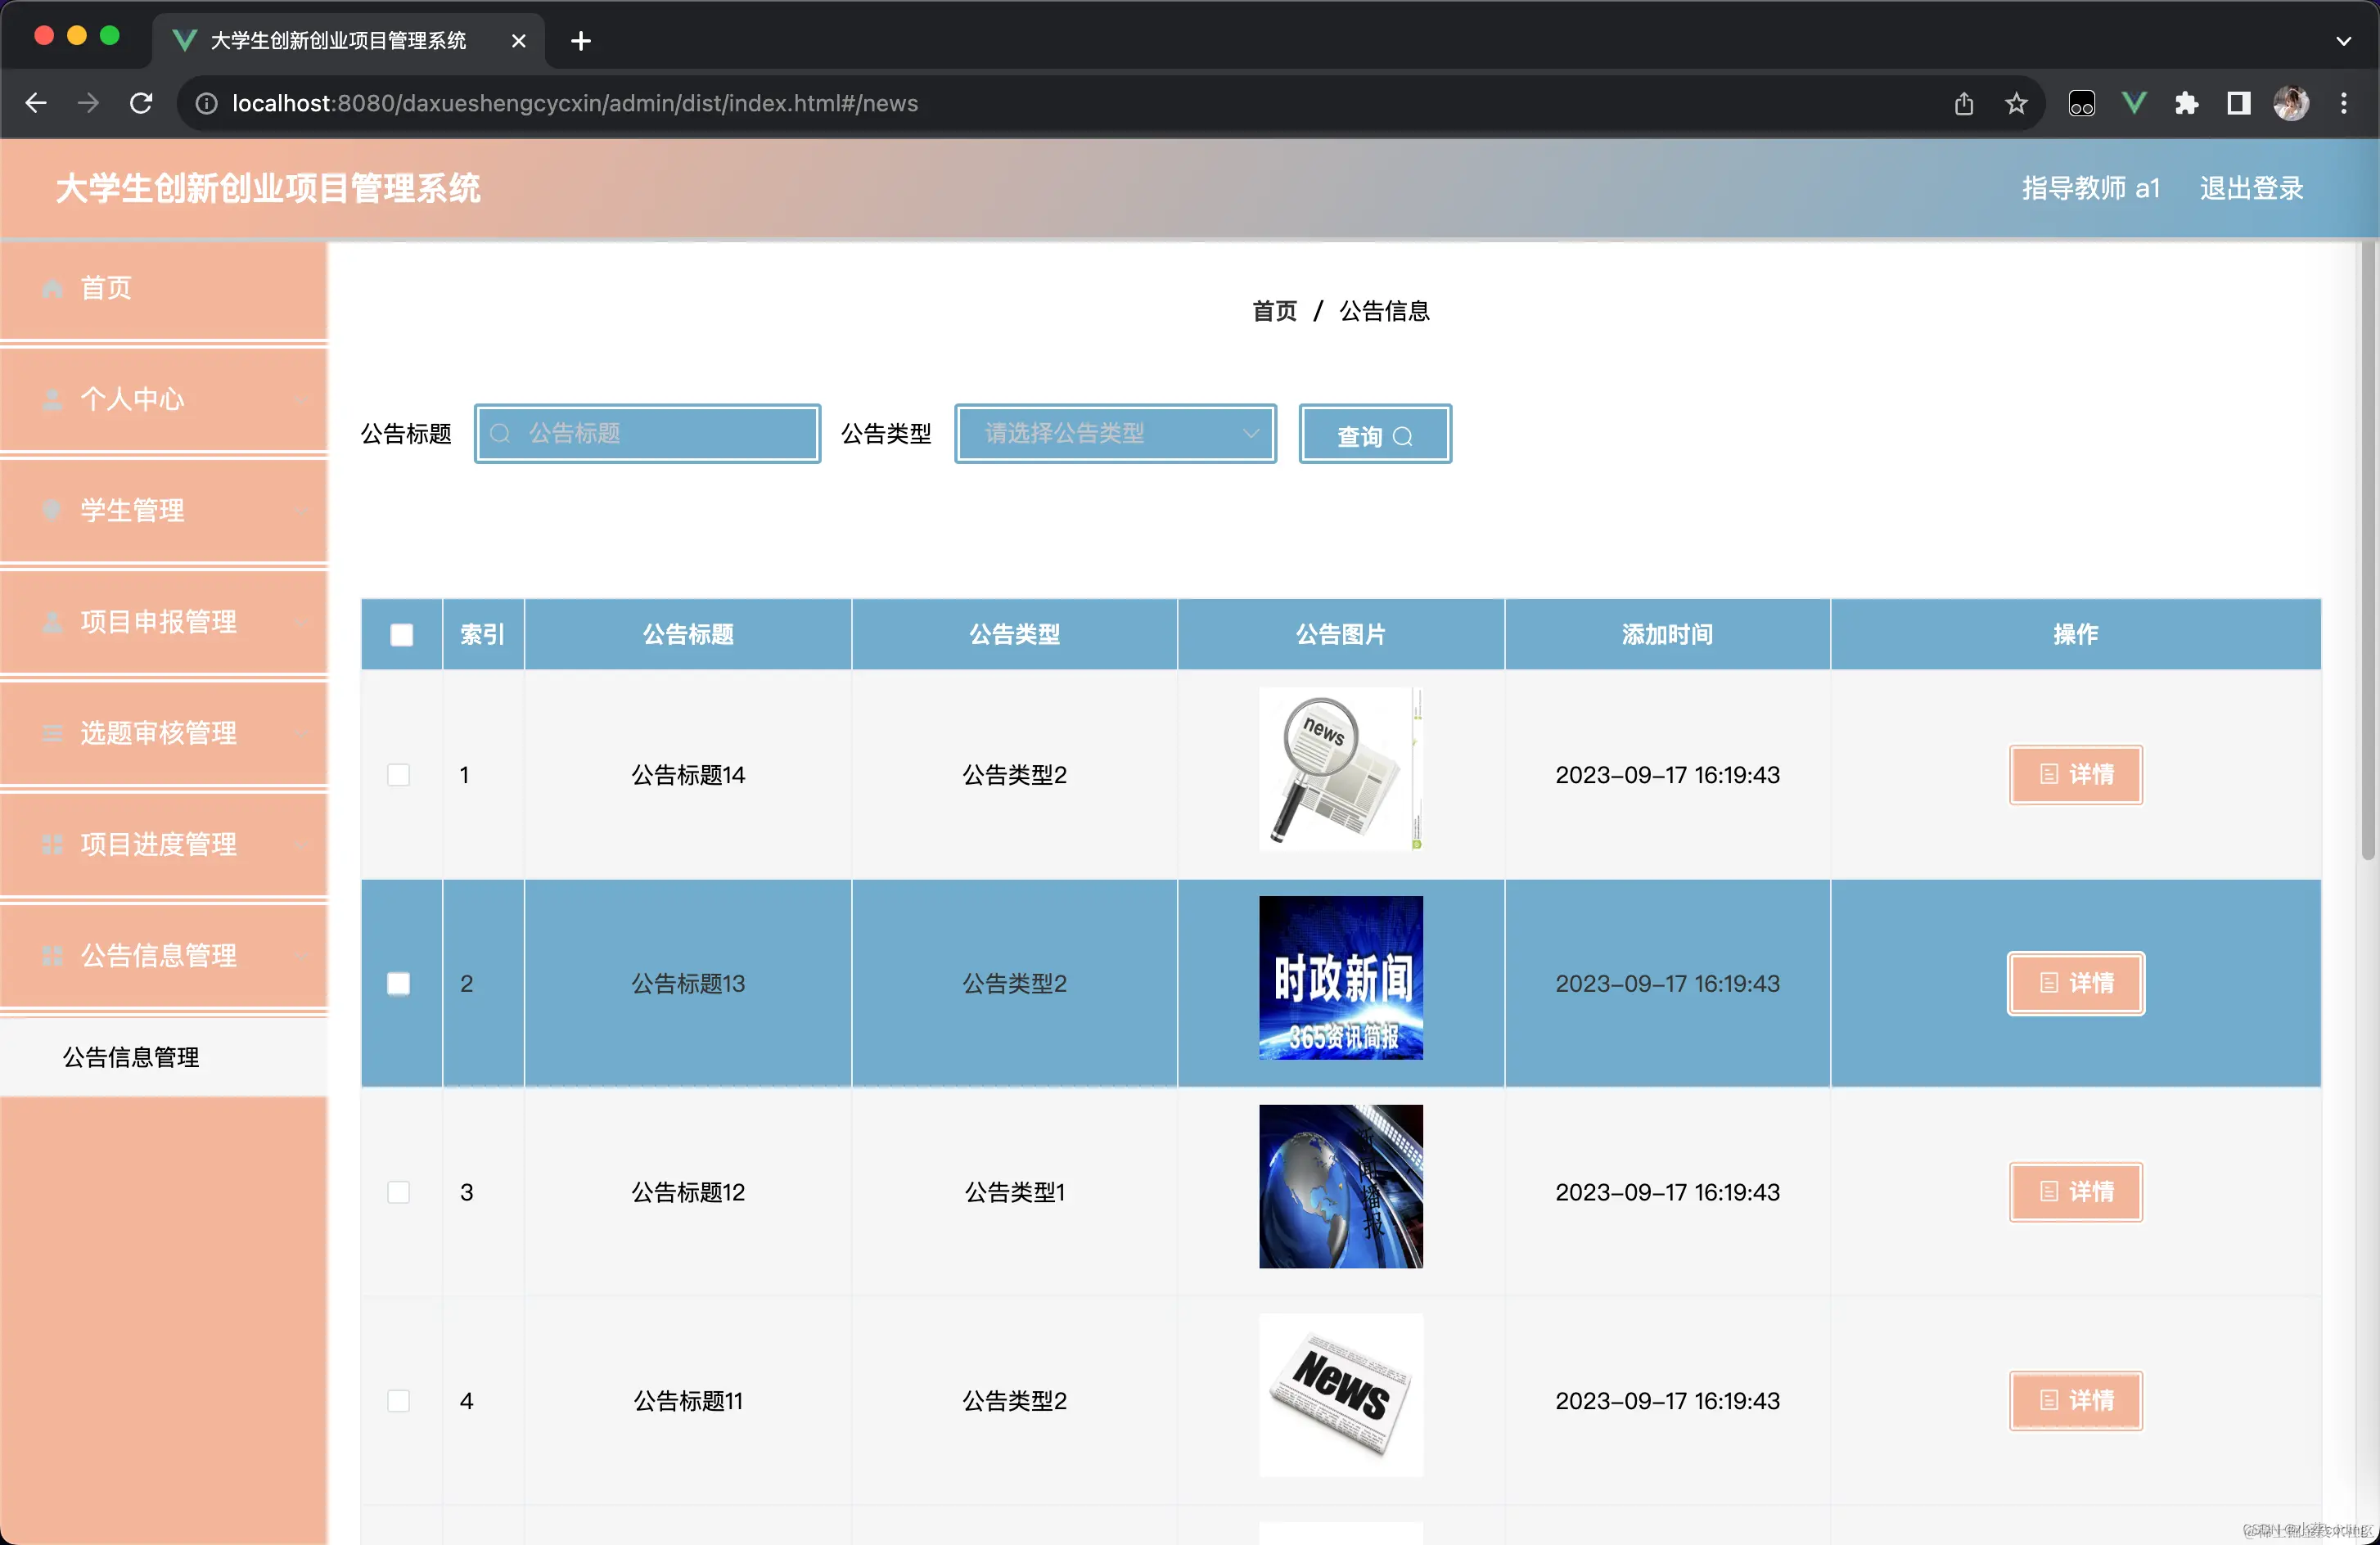Click the 学生管理 sidebar icon

[x=52, y=510]
